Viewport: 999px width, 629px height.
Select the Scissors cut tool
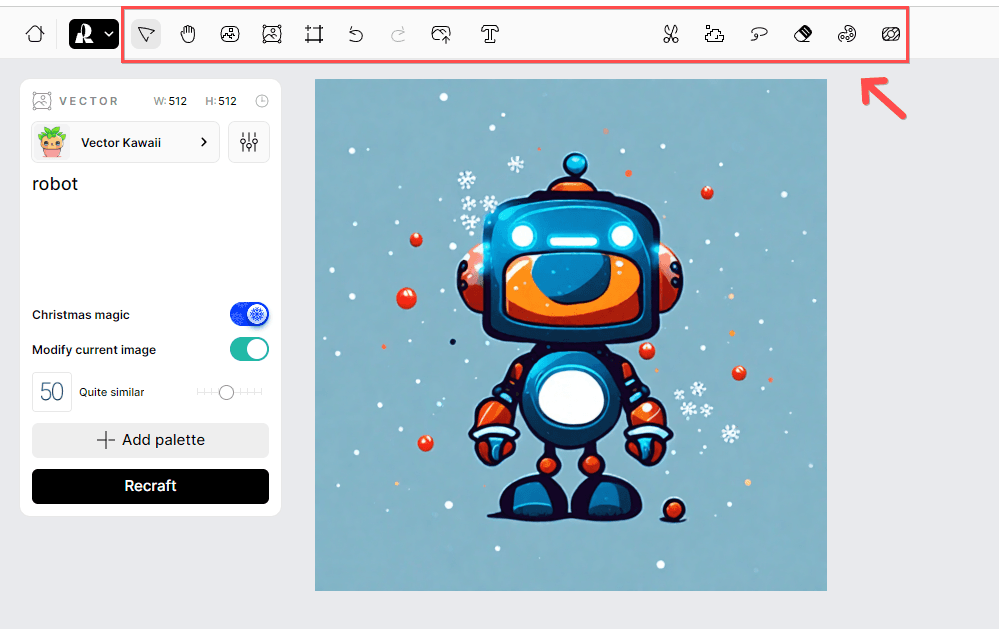pyautogui.click(x=671, y=33)
